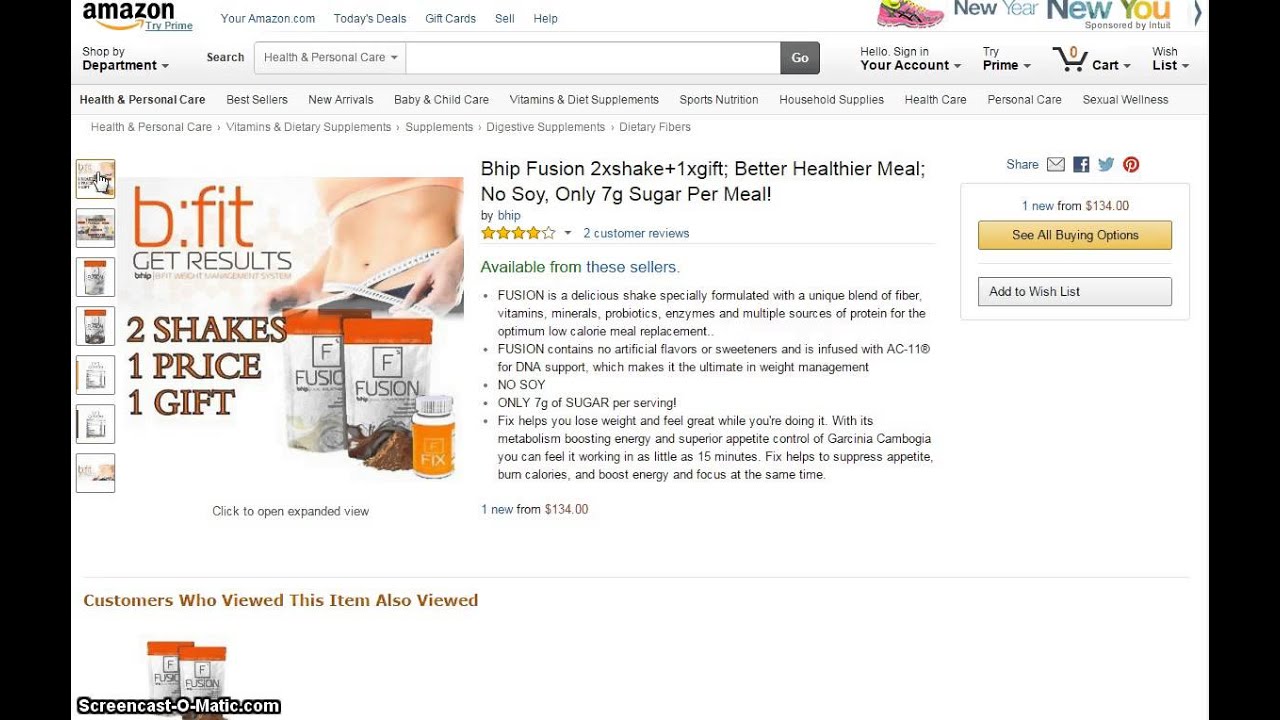
Task: Select the second product image thumbnail
Action: coord(96,228)
